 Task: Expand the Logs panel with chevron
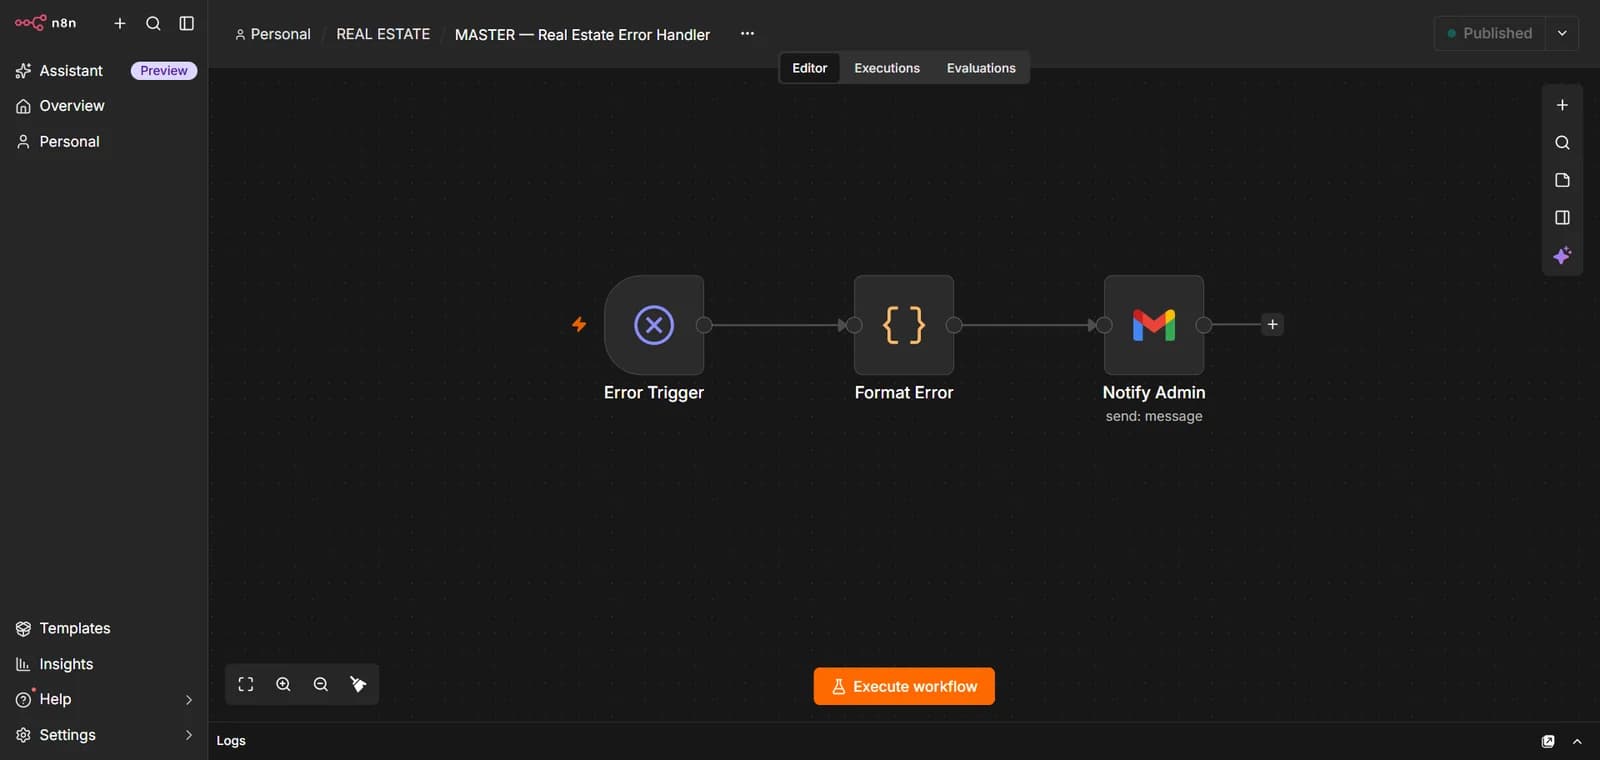[1577, 741]
